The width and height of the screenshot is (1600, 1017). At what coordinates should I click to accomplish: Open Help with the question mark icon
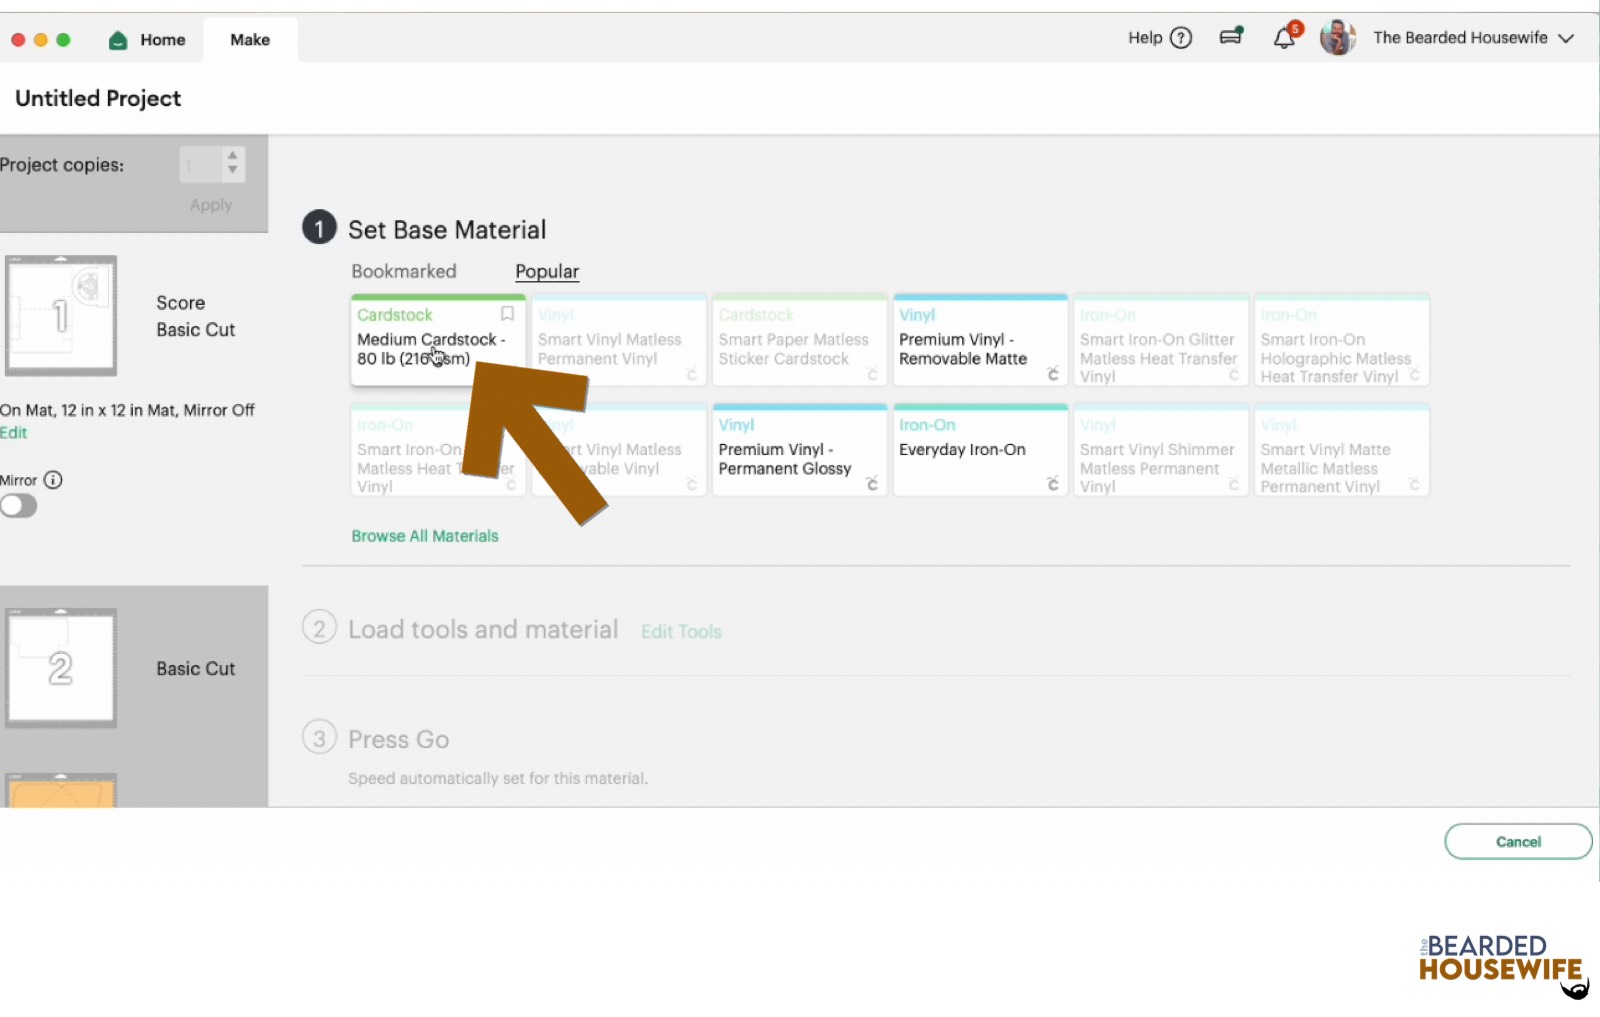pyautogui.click(x=1181, y=37)
